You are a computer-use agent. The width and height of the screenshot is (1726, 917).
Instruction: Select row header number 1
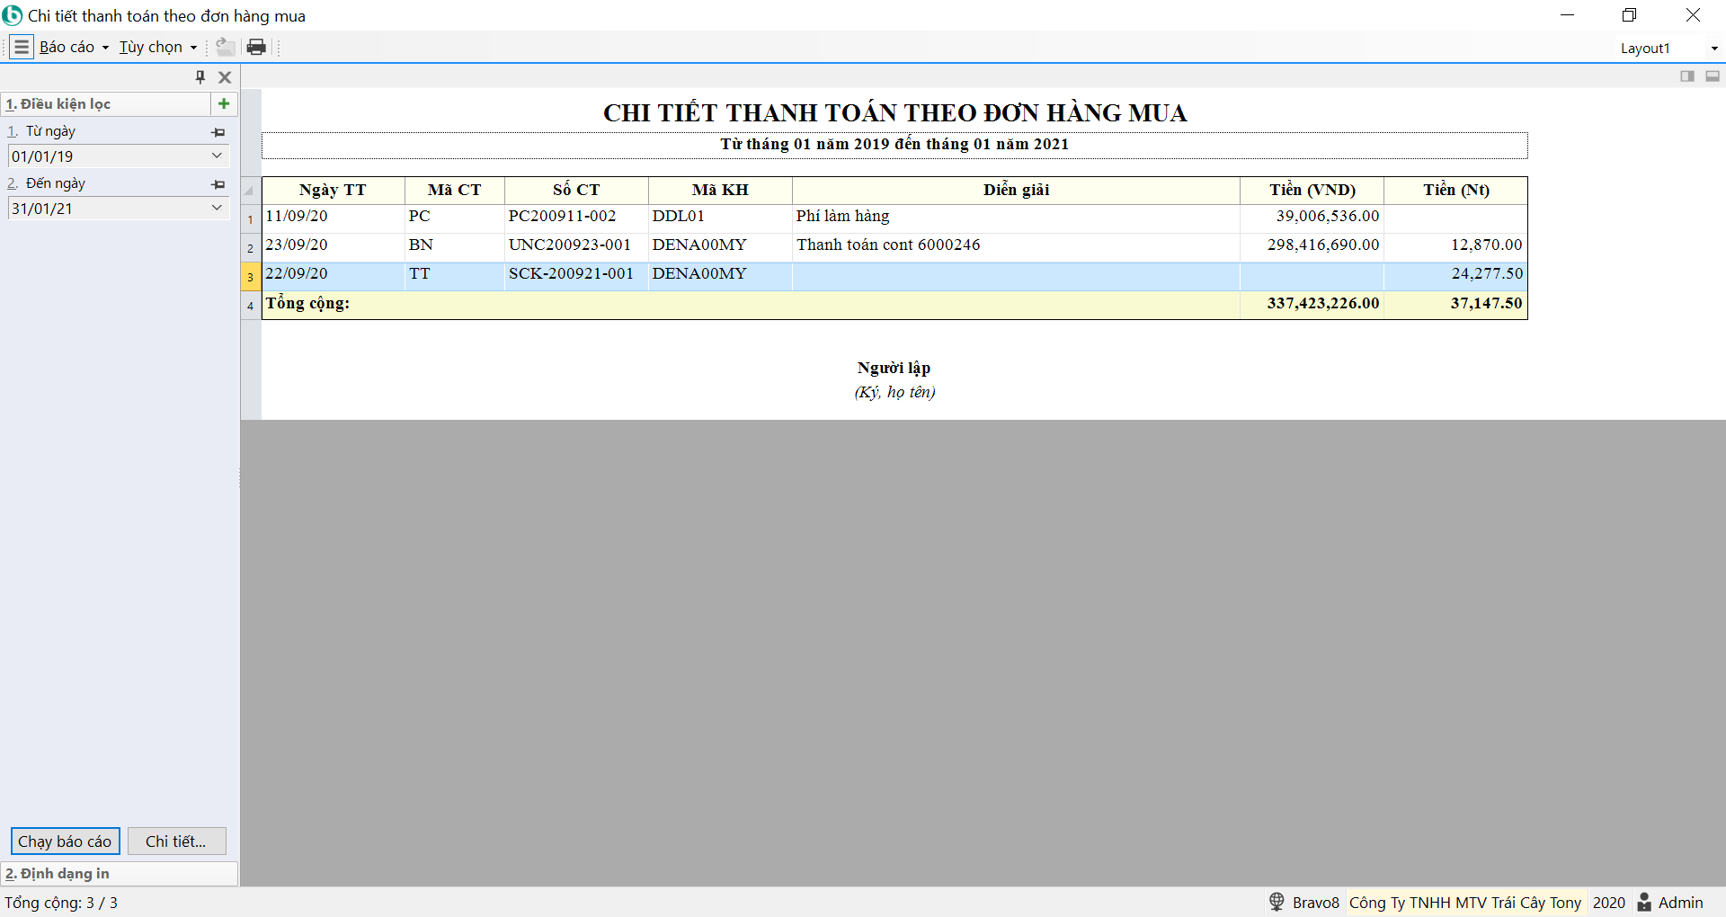point(250,219)
